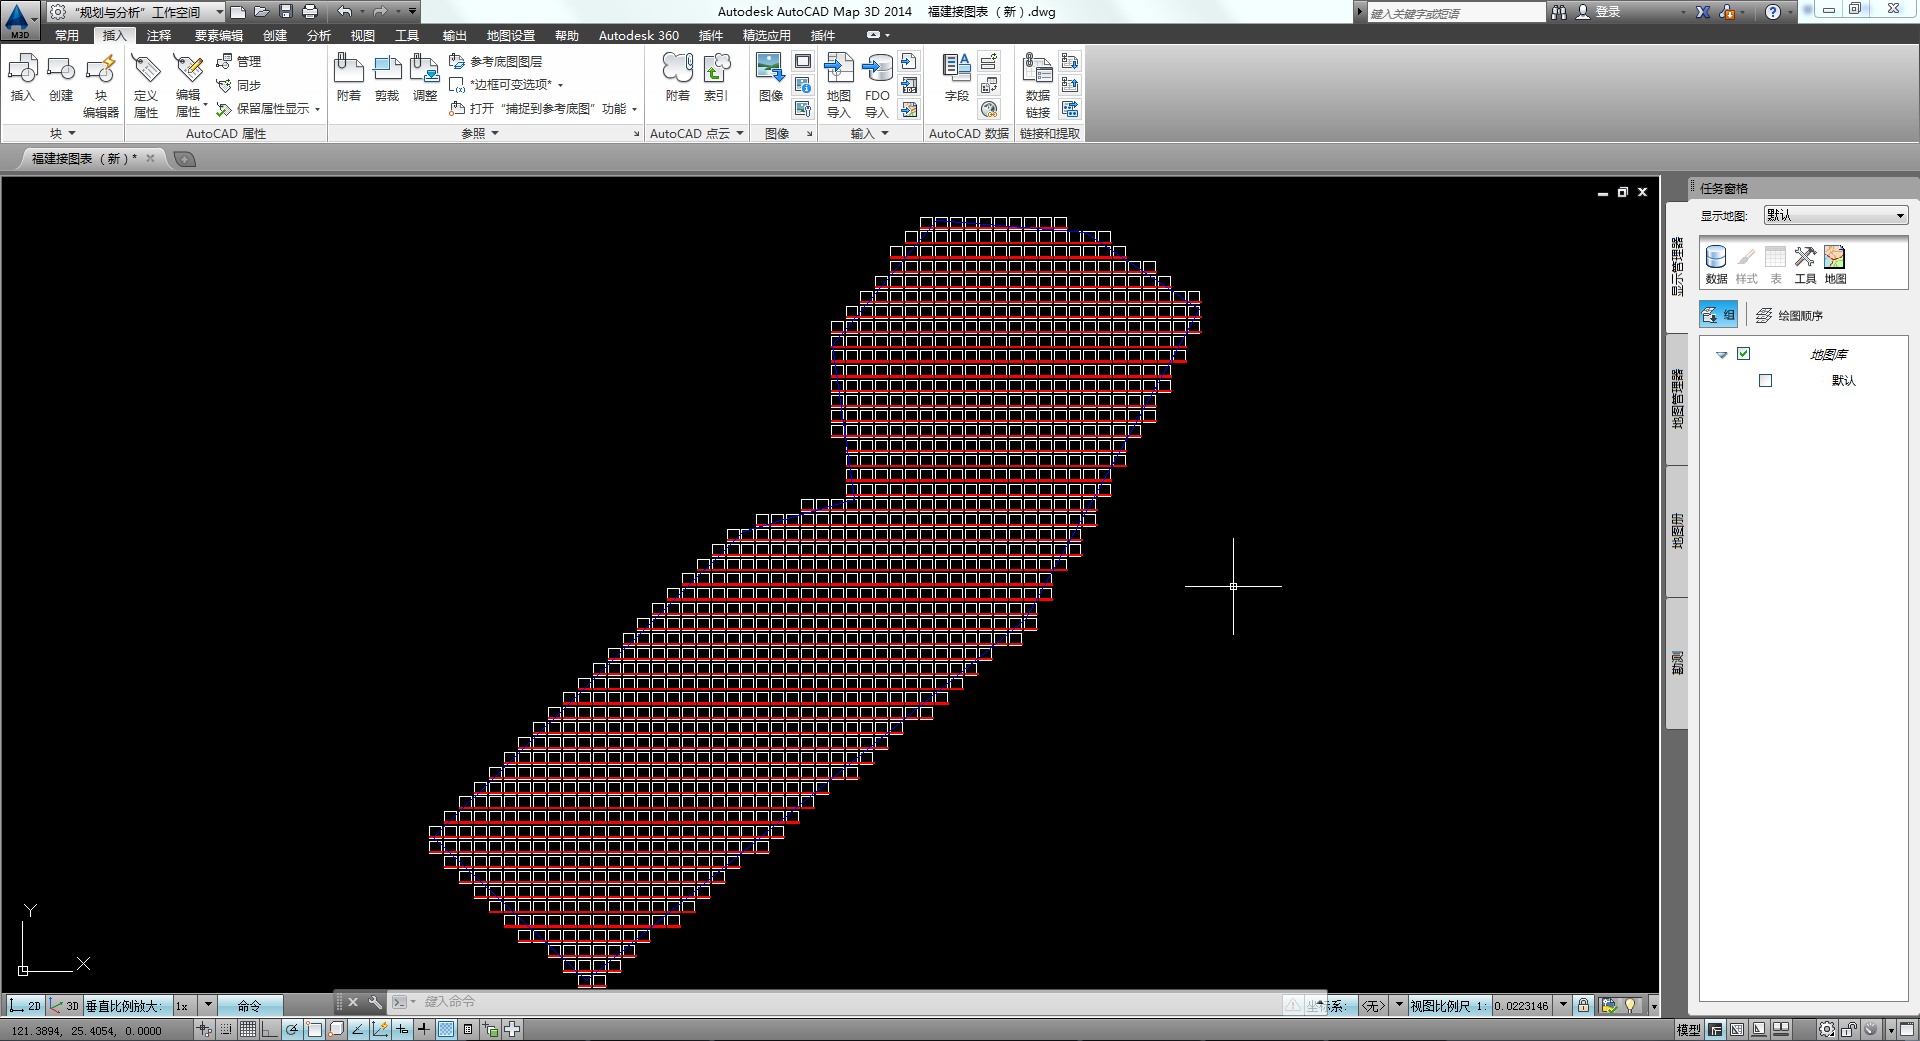Collapse the 地图库 tree node

[x=1721, y=355]
